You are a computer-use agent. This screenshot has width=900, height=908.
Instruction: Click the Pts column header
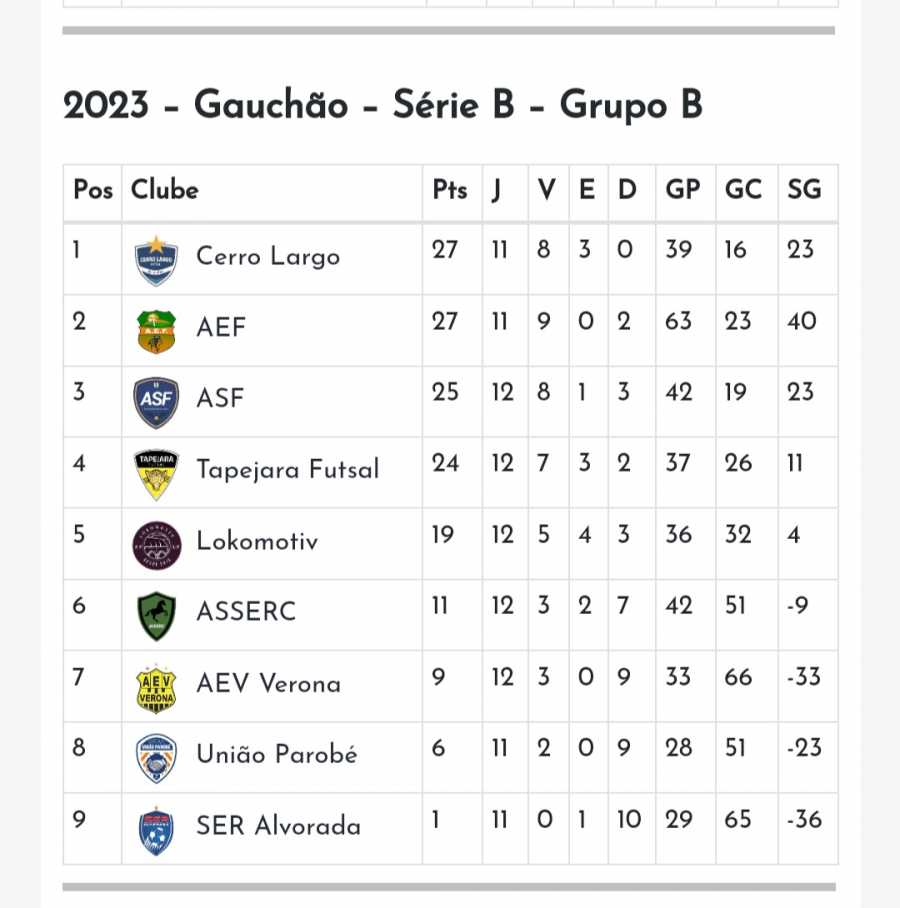click(x=450, y=190)
